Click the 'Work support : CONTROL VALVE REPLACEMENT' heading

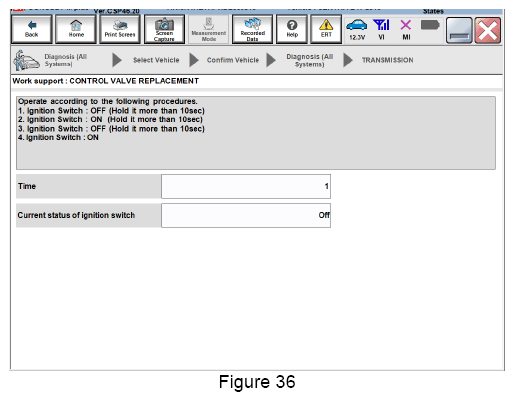(106, 81)
